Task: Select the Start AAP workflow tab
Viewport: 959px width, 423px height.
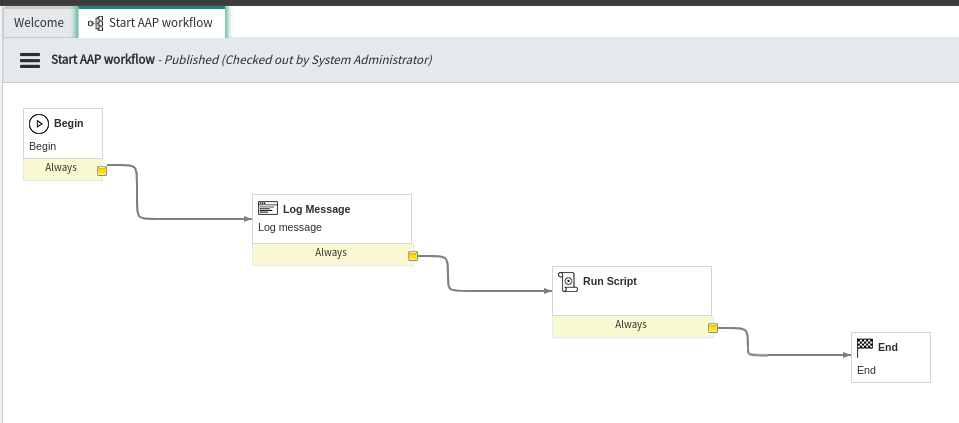Action: (152, 23)
